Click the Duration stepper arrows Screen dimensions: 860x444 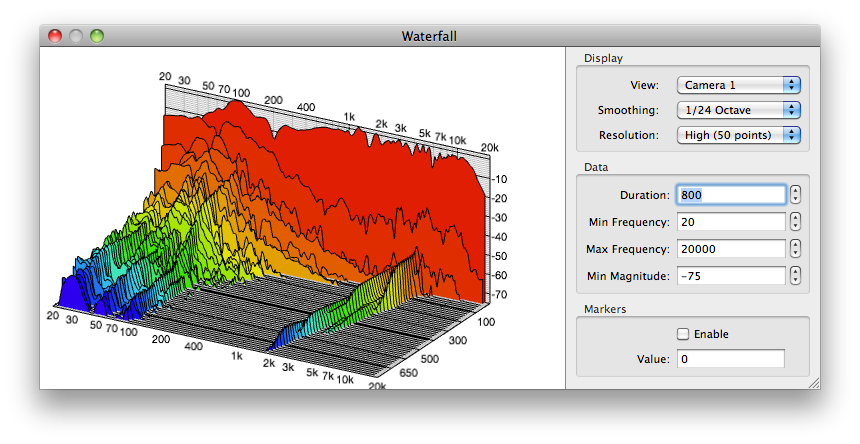(x=795, y=195)
